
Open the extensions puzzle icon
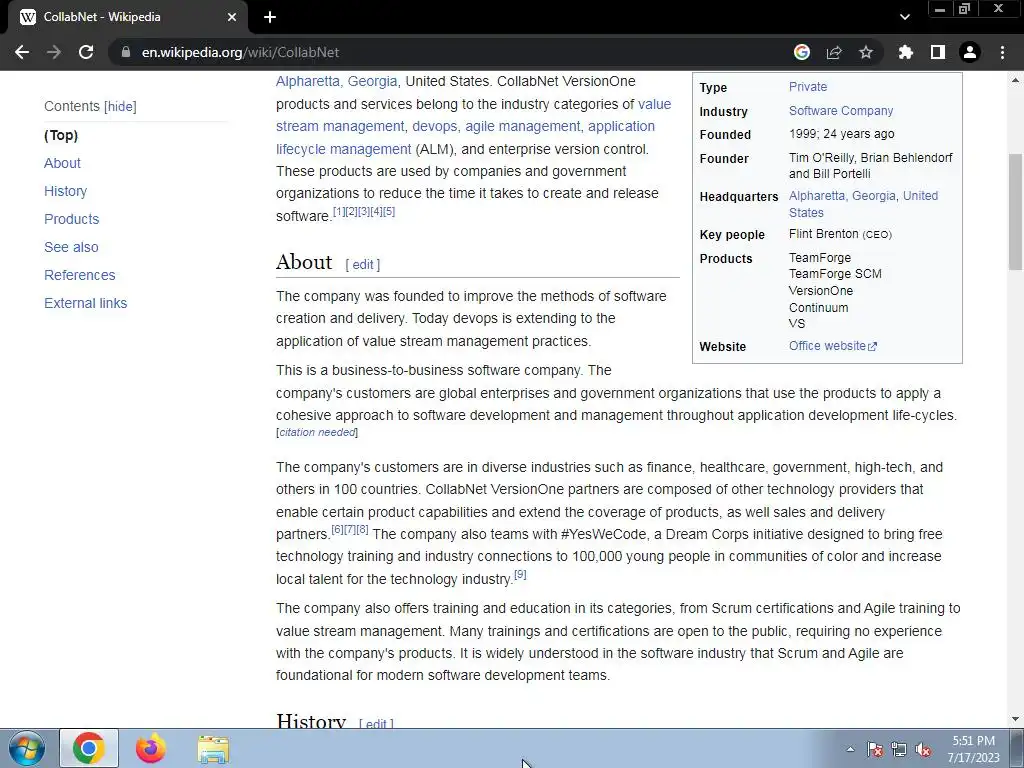[x=906, y=52]
